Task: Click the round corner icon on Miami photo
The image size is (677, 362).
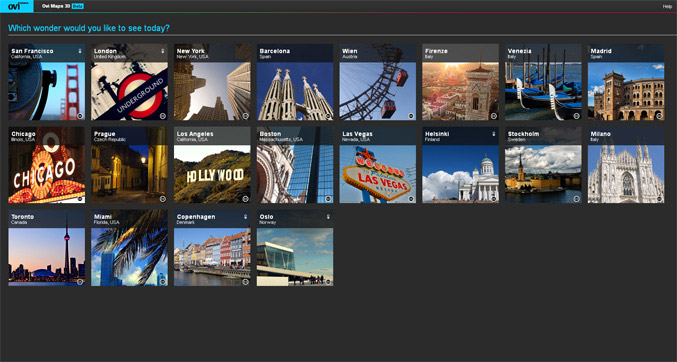Action: [x=163, y=282]
